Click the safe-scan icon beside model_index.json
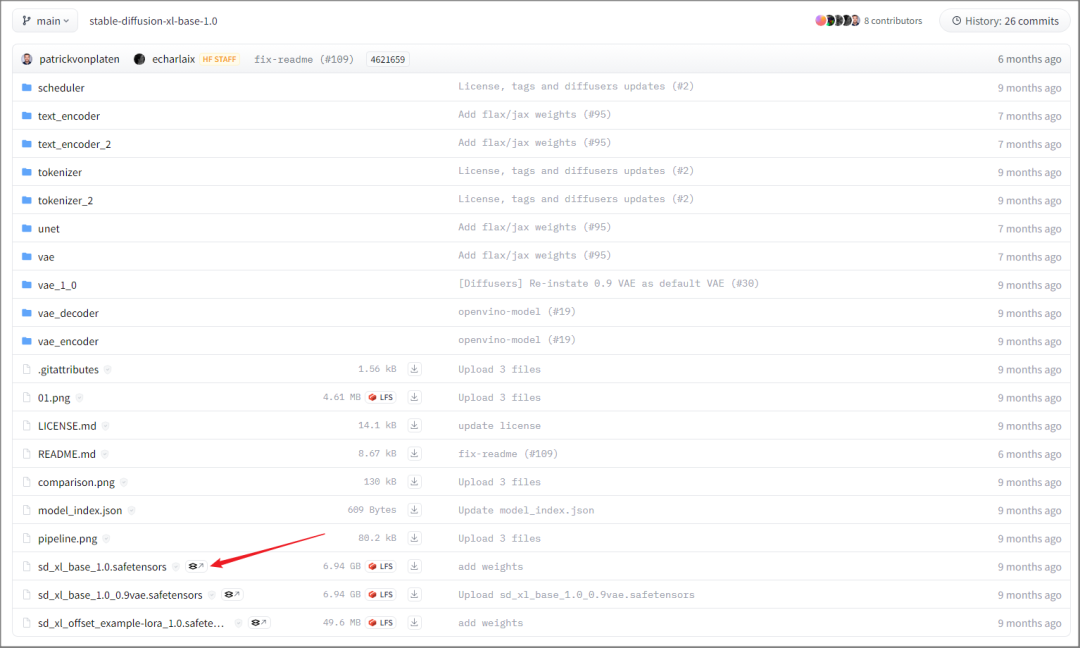Viewport: 1080px width, 648px height. point(131,511)
